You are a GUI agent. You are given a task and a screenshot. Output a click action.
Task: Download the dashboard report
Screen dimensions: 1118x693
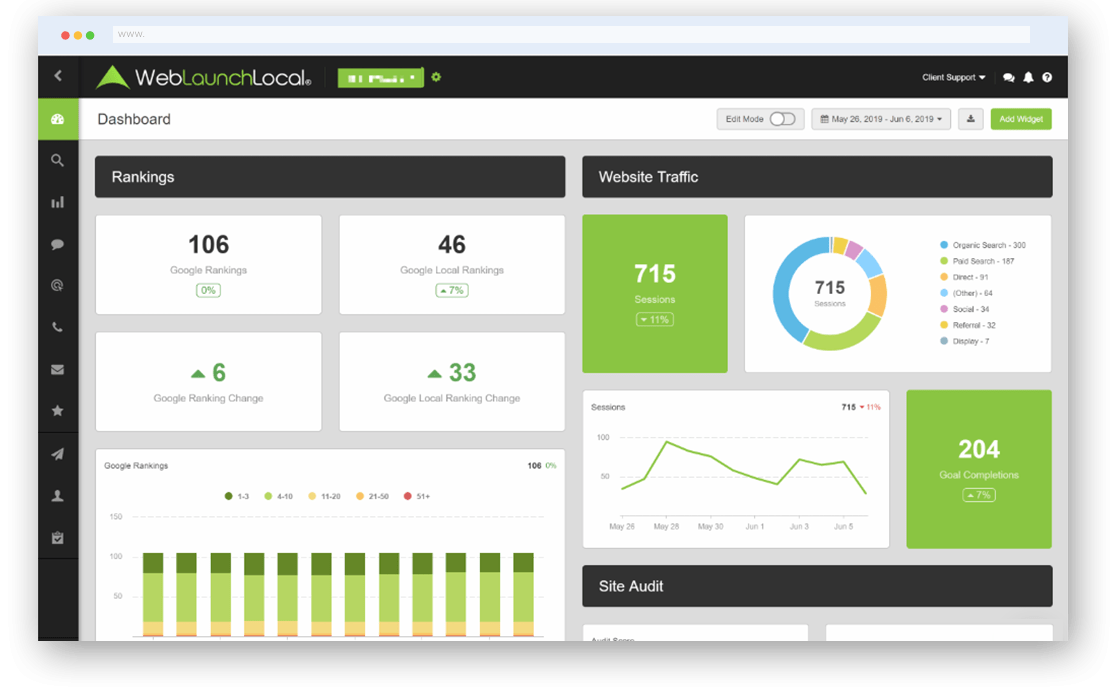[970, 119]
